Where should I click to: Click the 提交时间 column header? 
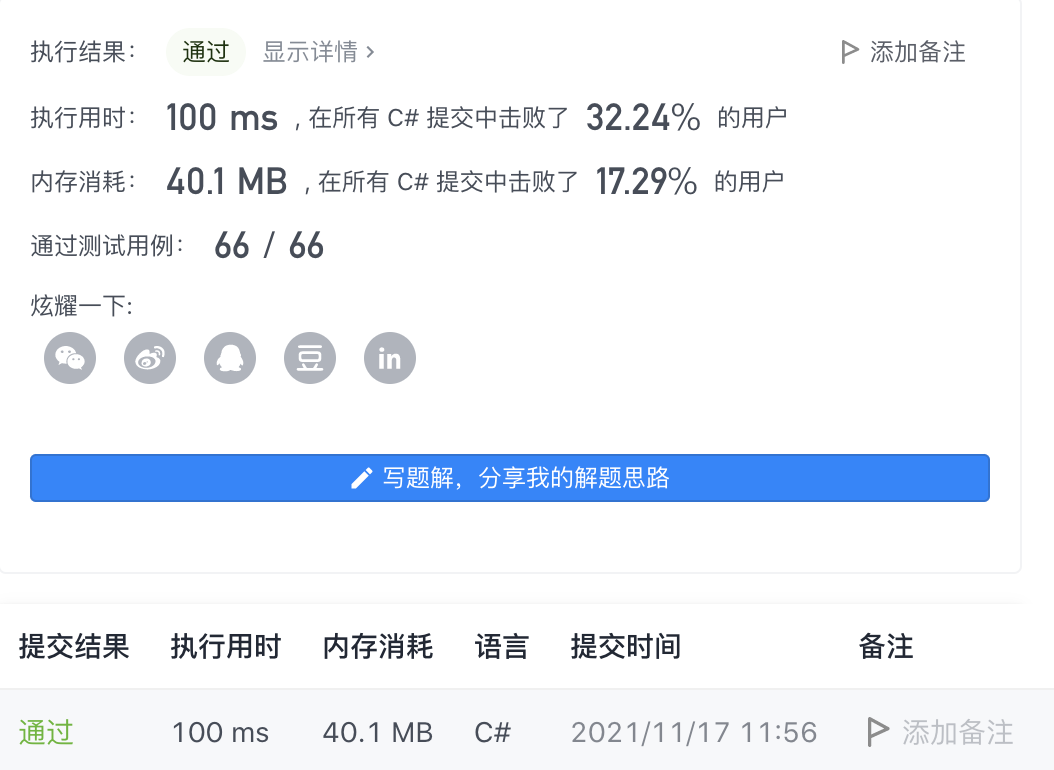(626, 646)
